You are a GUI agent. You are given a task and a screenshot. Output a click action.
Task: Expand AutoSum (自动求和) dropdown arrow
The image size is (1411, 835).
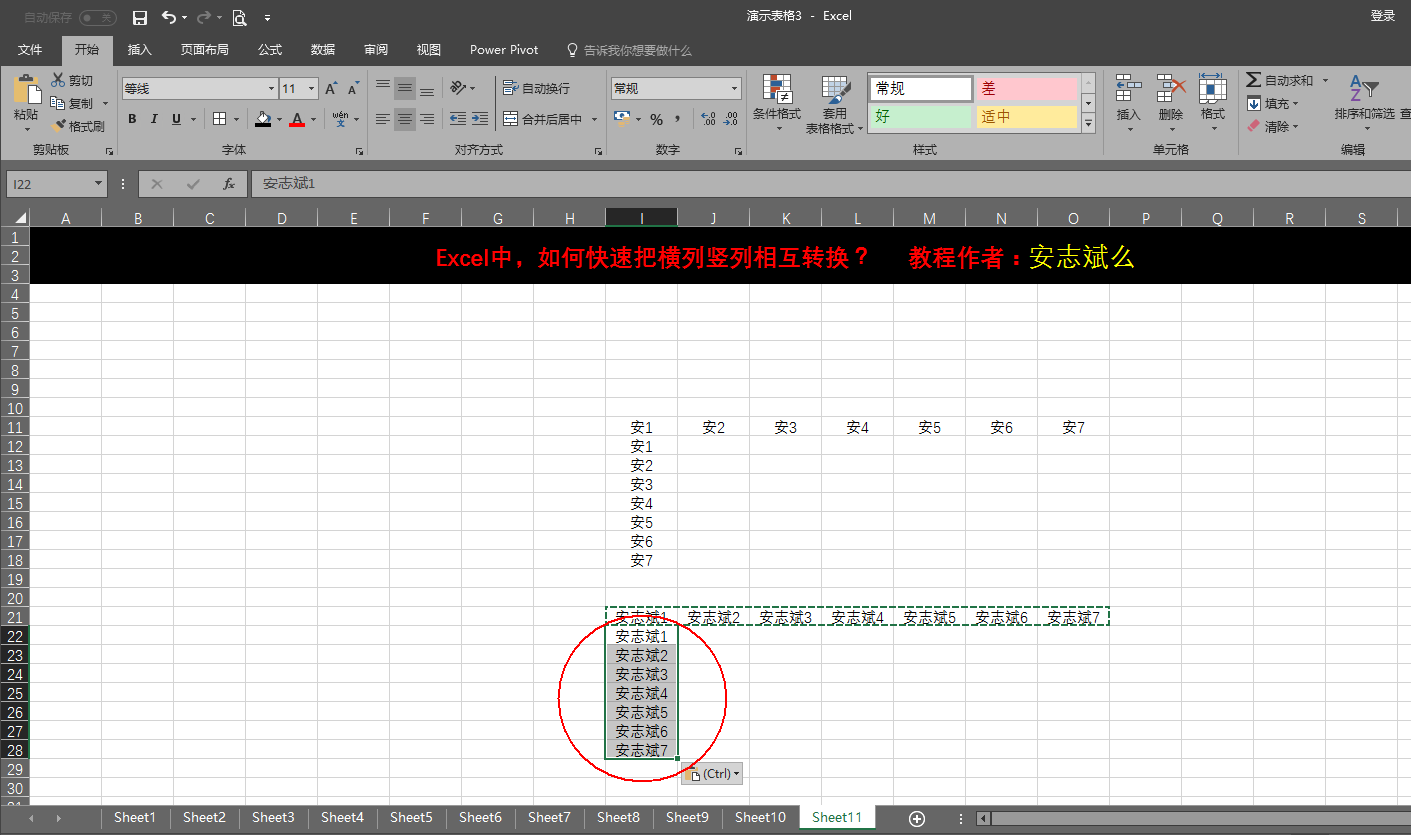pos(1325,80)
